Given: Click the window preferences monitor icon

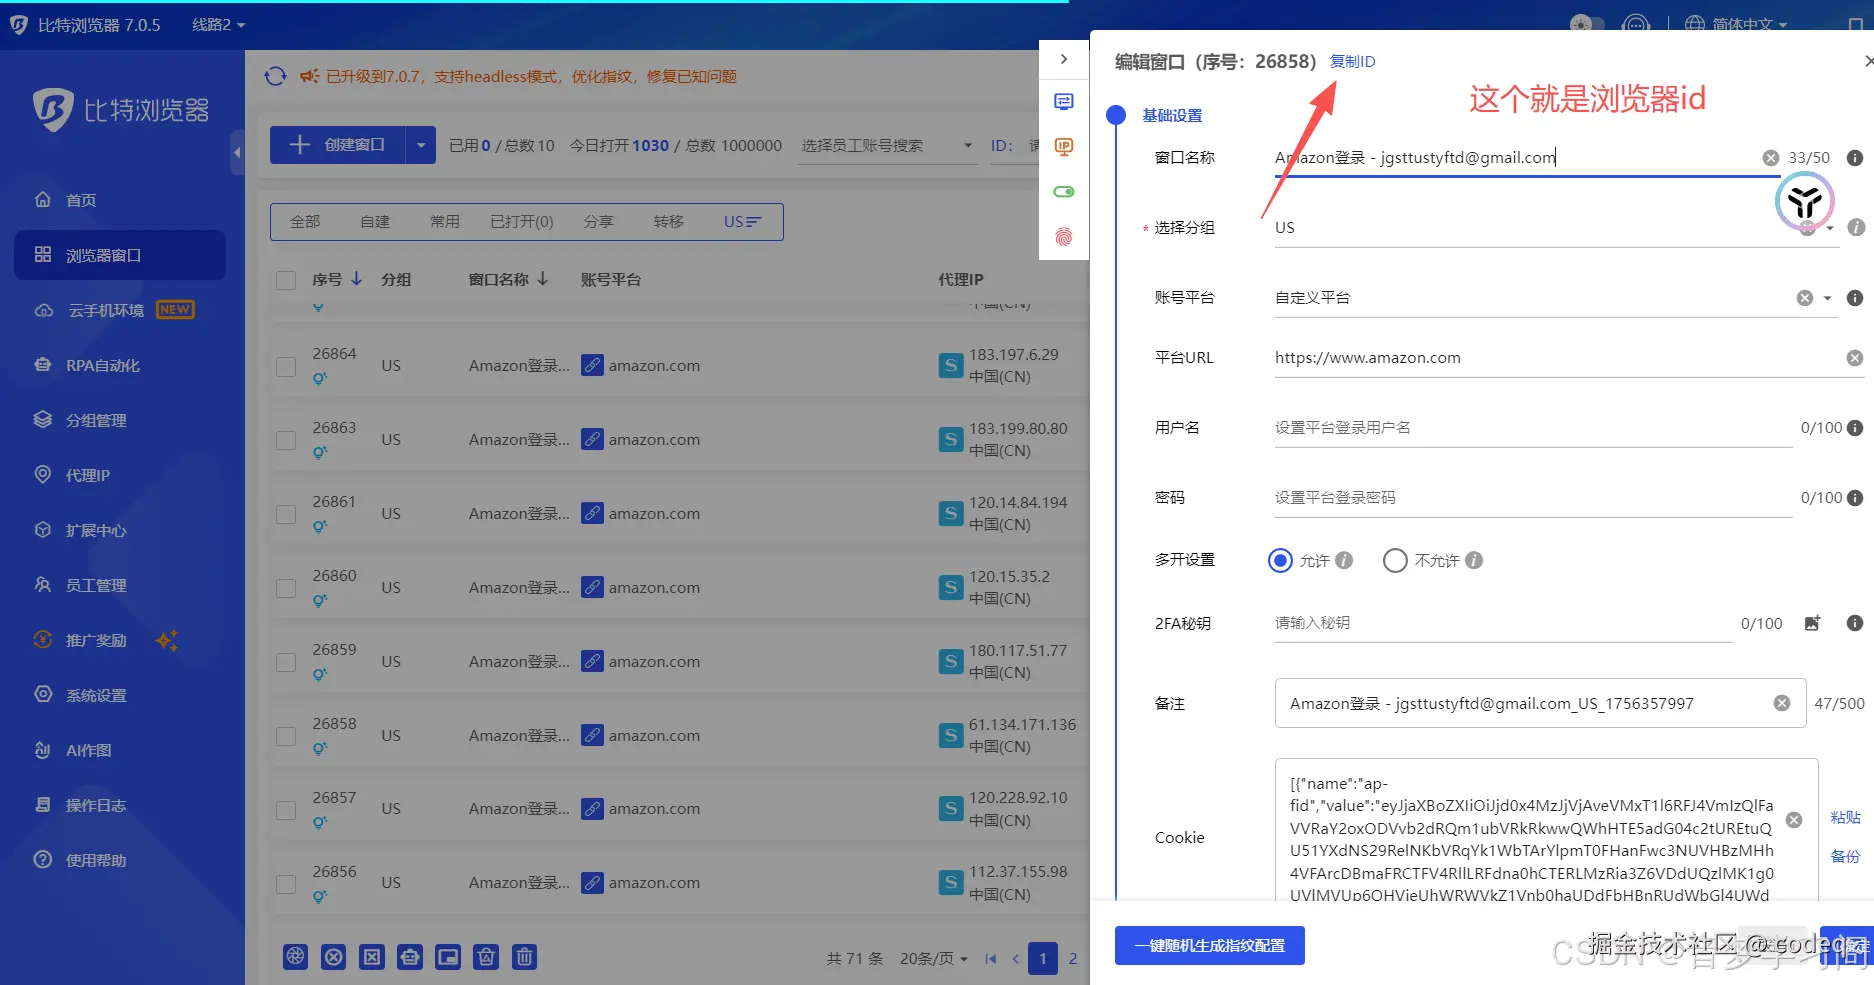Looking at the screenshot, I should coord(1063,101).
